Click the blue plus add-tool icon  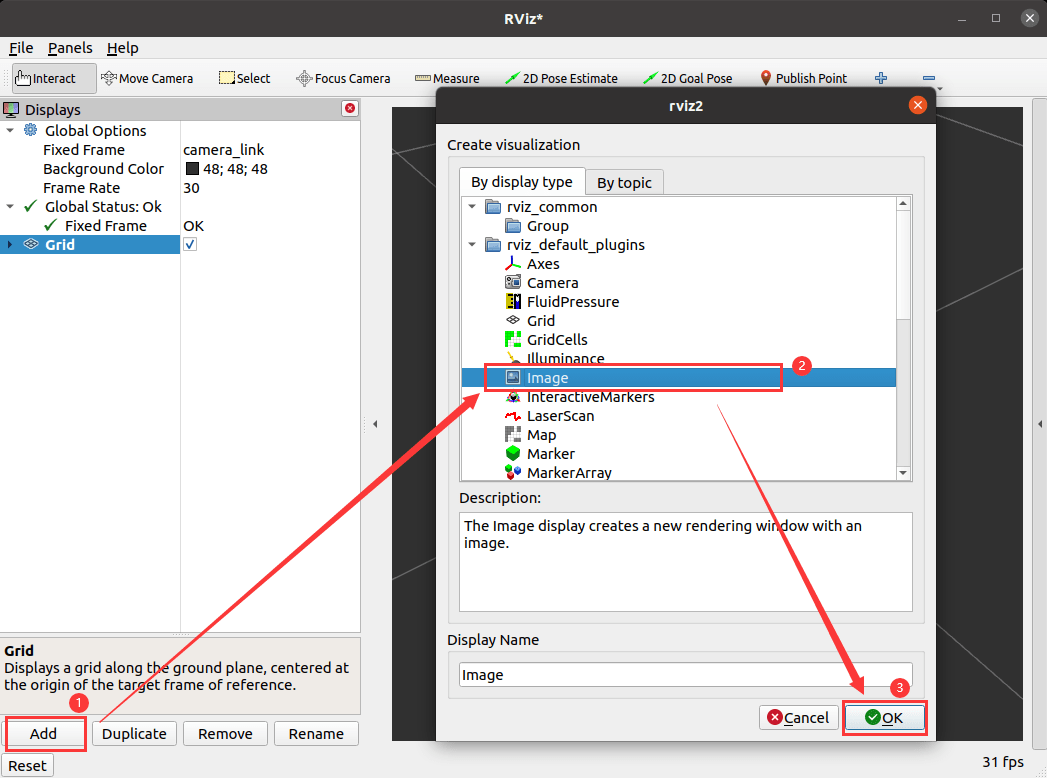coord(881,78)
